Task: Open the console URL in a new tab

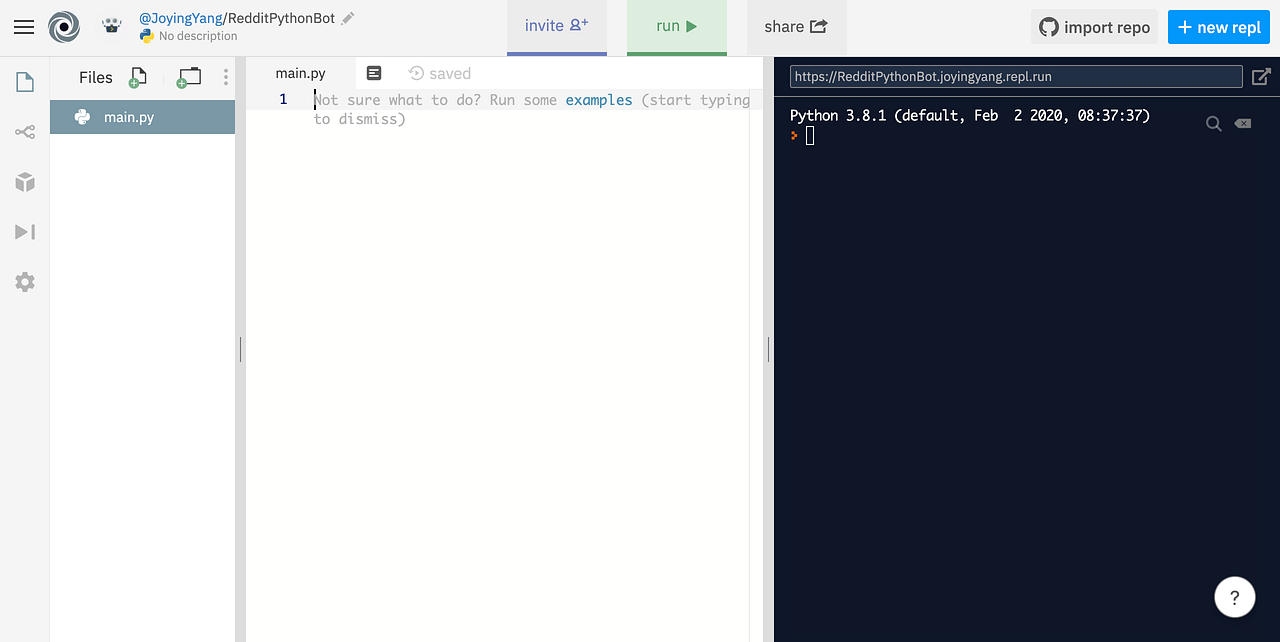Action: tap(1262, 75)
